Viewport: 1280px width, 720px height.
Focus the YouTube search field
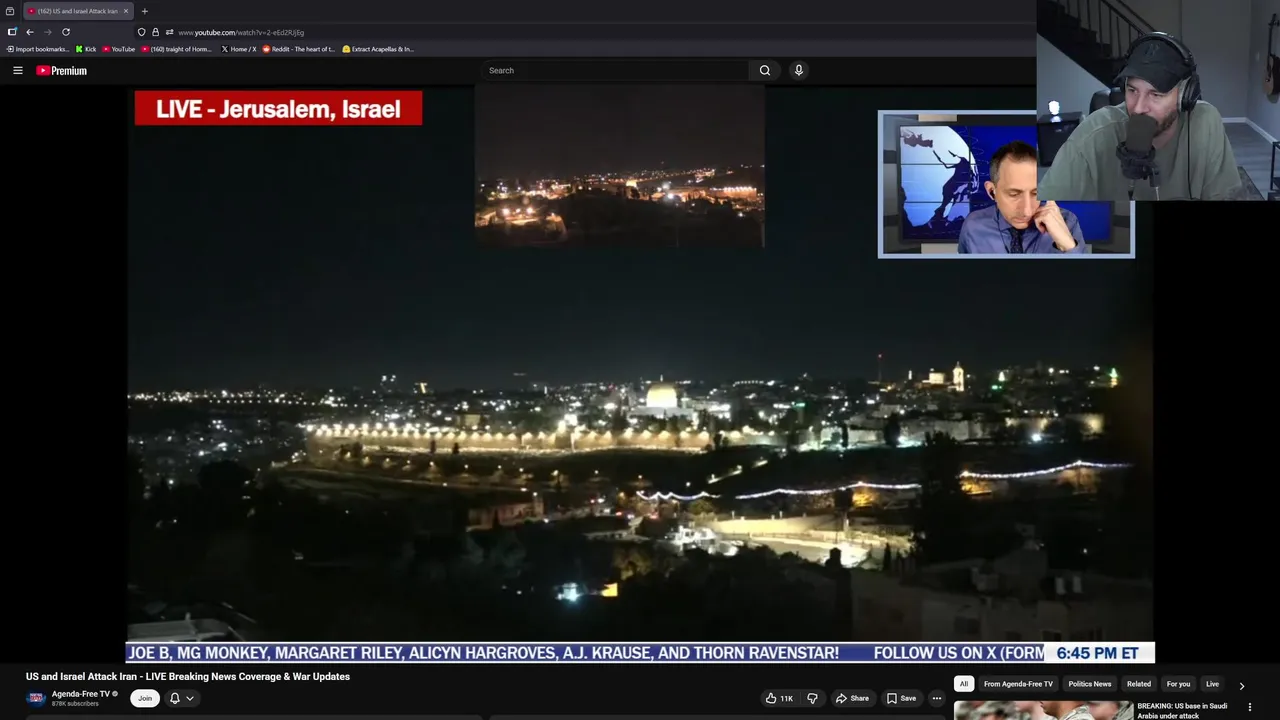615,70
